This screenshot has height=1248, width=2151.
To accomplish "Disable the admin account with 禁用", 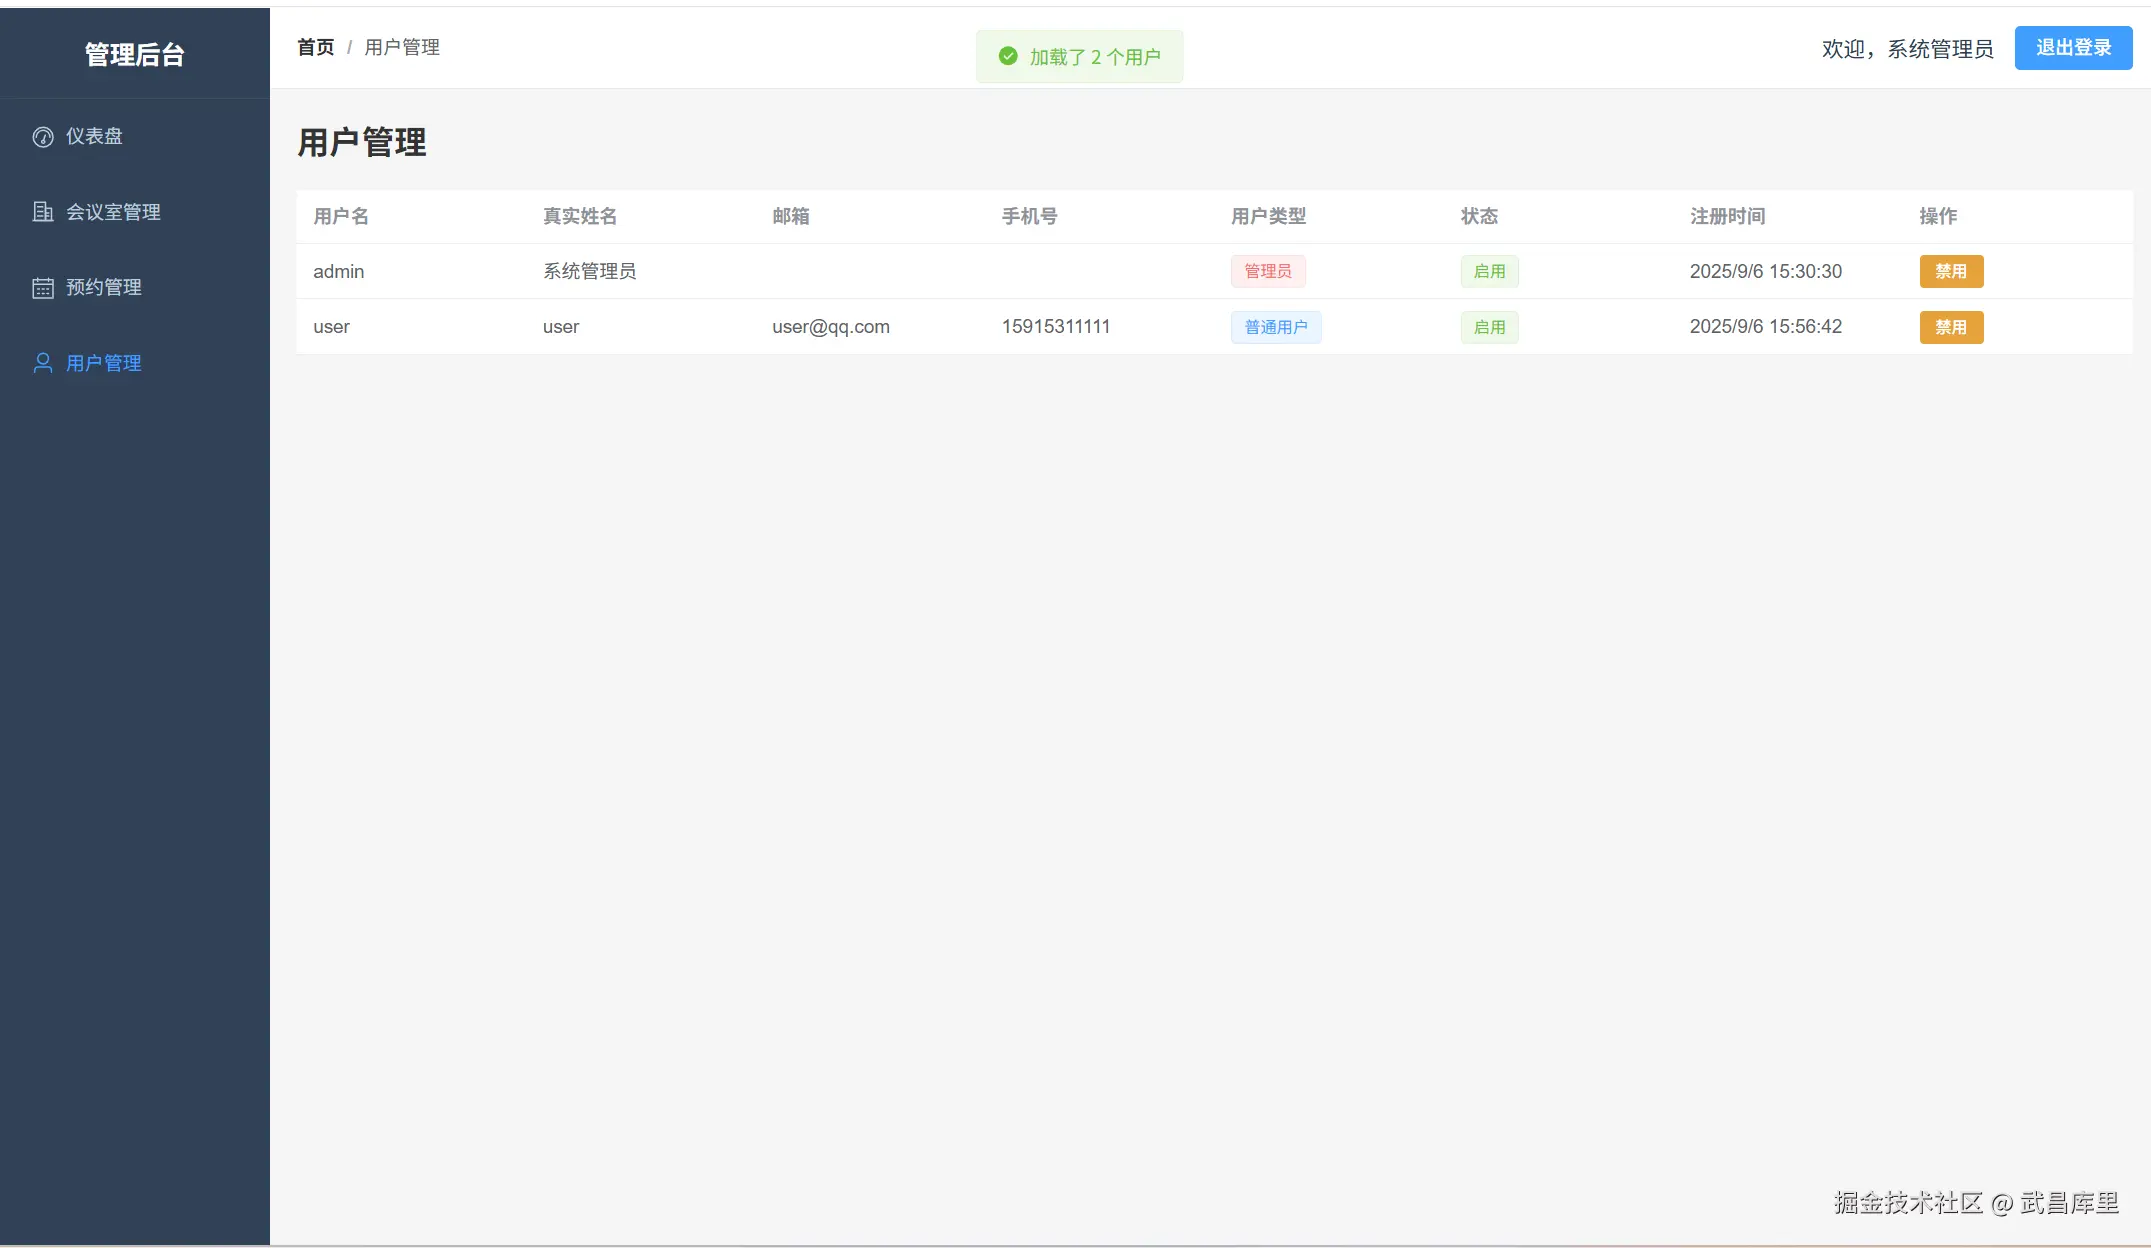I will pyautogui.click(x=1950, y=271).
